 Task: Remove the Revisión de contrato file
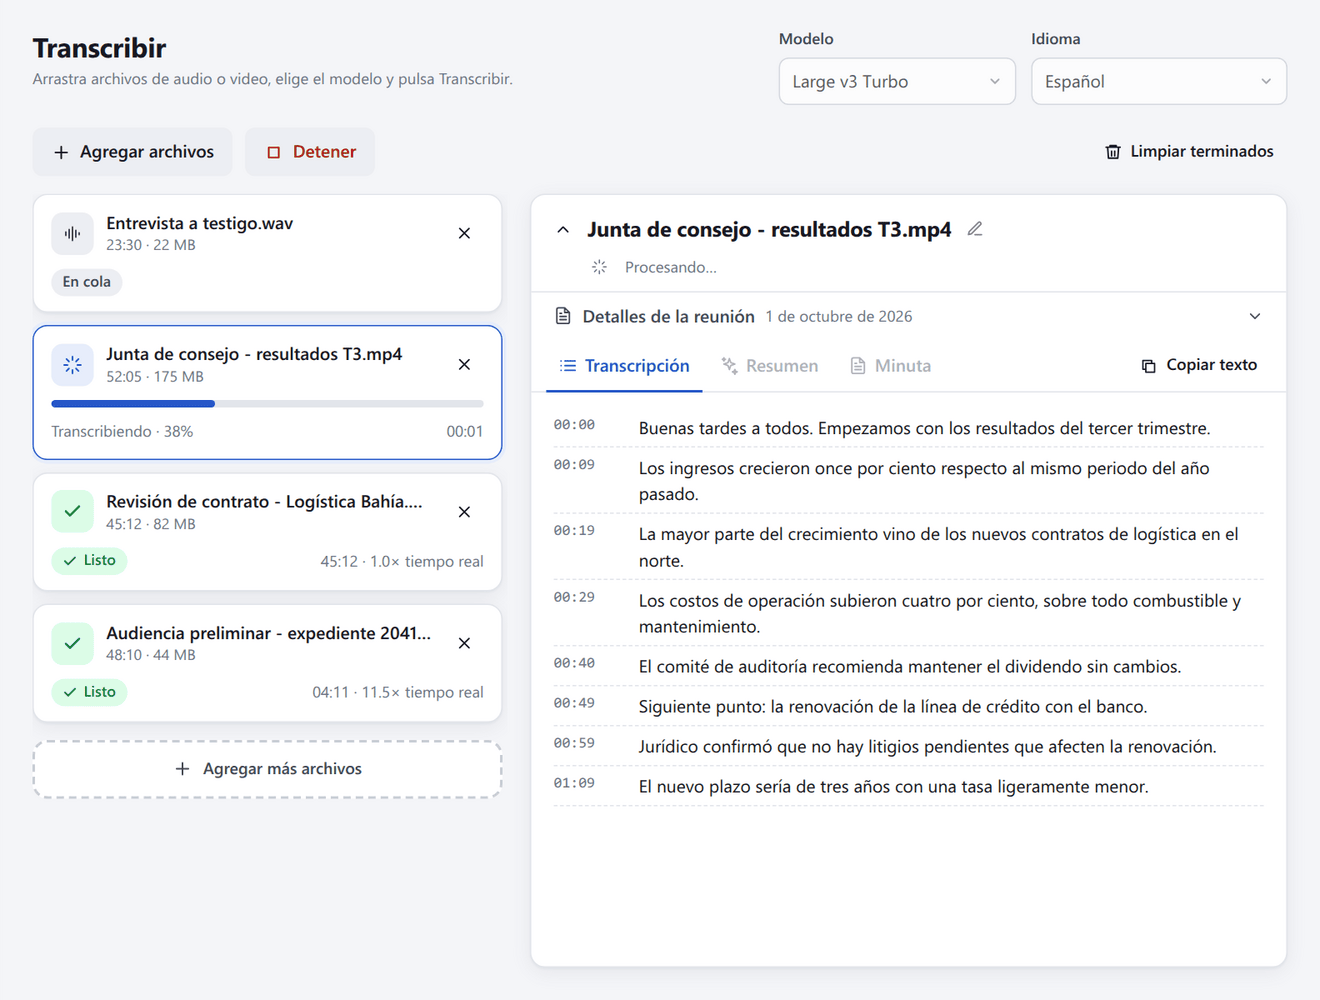[x=464, y=511]
